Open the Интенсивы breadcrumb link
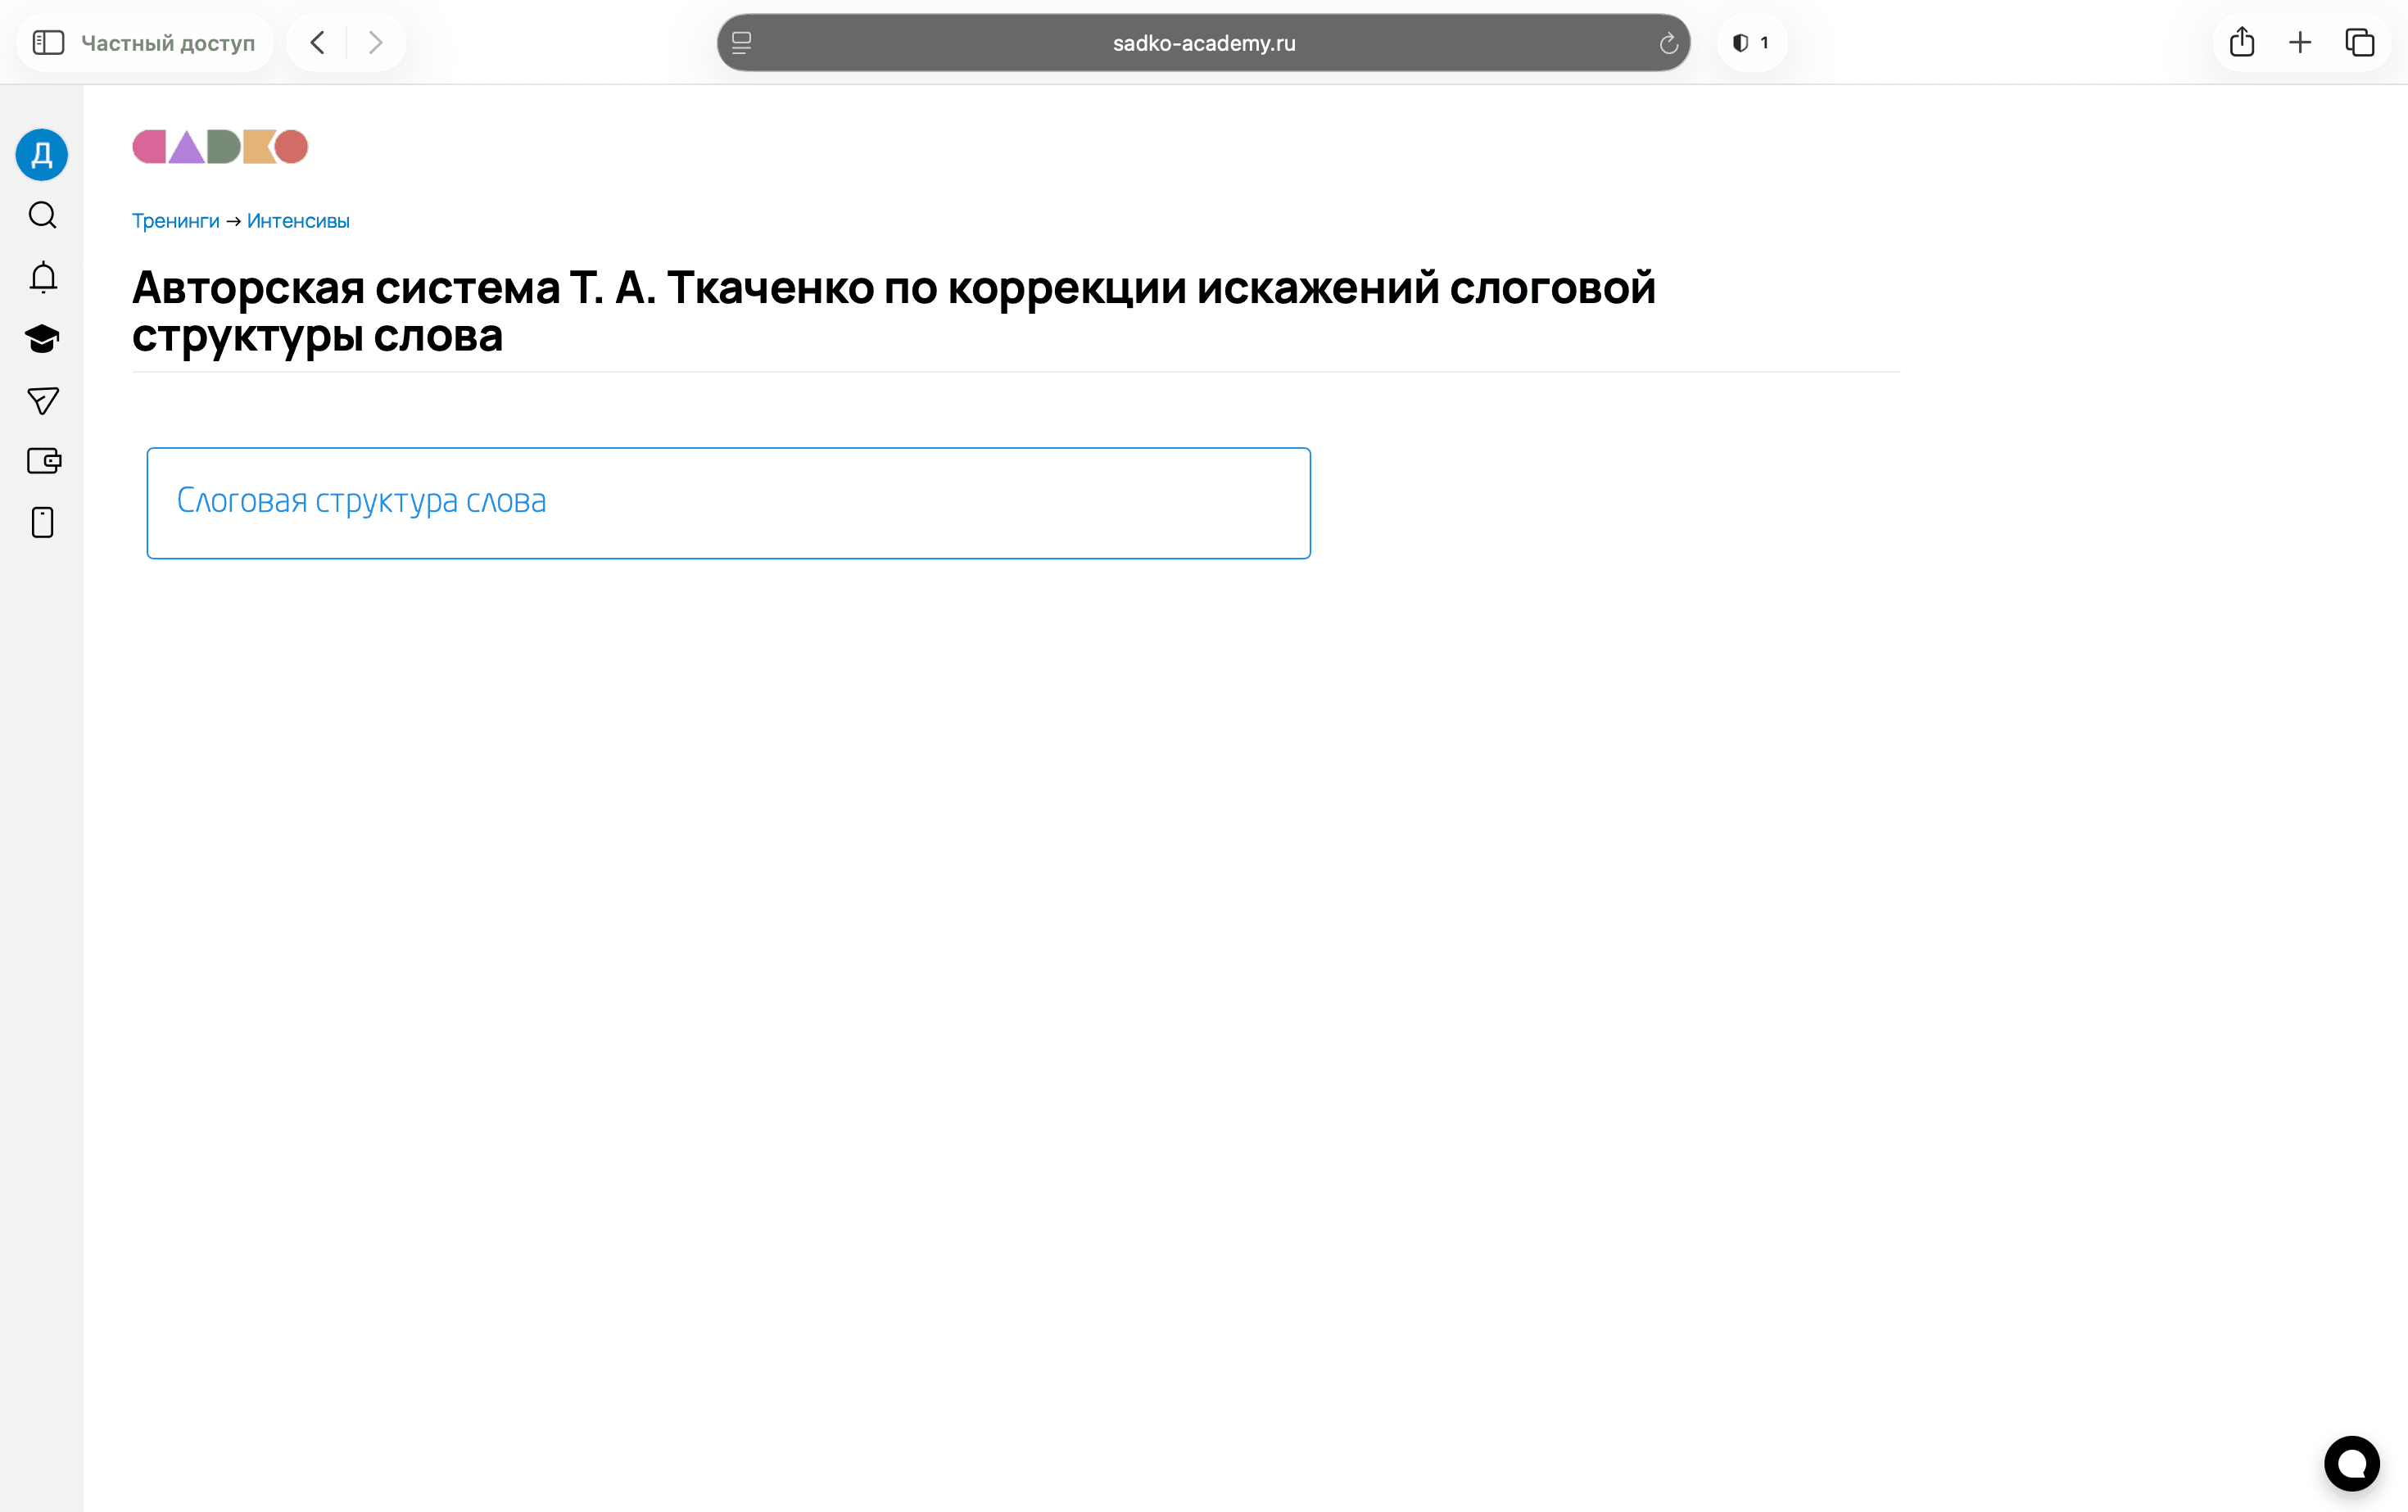Viewport: 2408px width, 1512px height. coord(298,220)
